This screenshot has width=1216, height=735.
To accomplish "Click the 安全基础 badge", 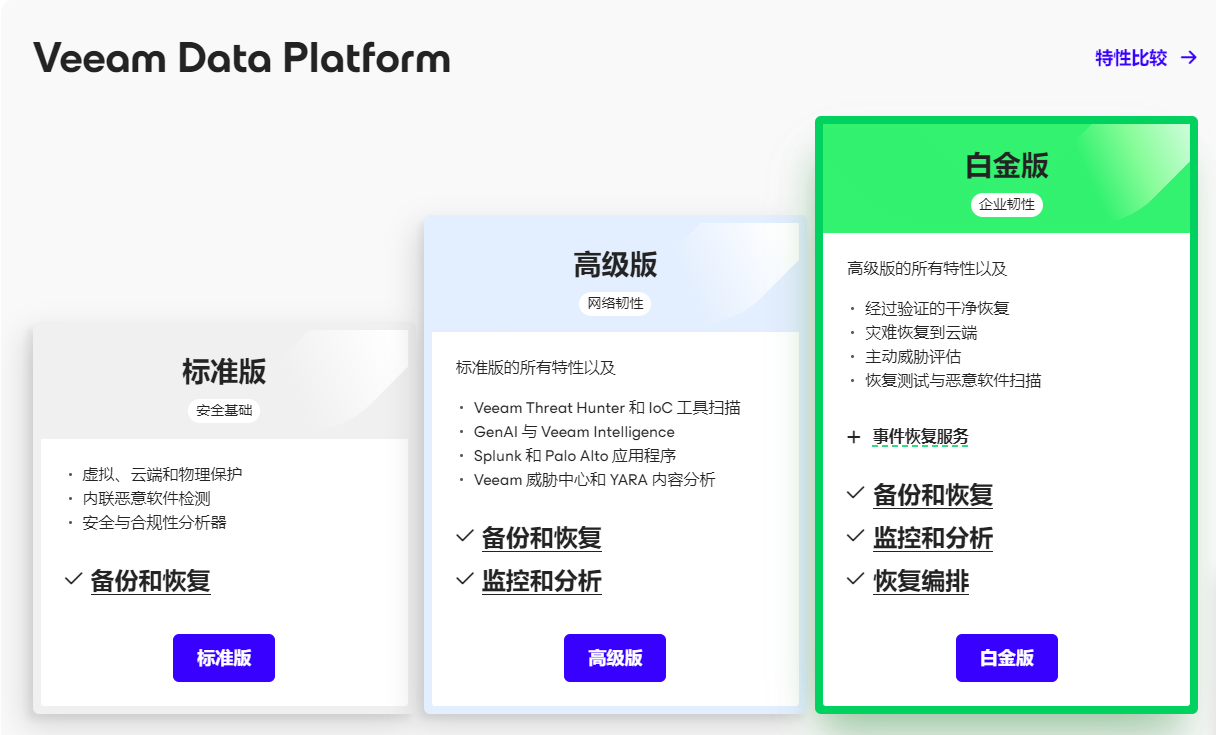I will [224, 411].
